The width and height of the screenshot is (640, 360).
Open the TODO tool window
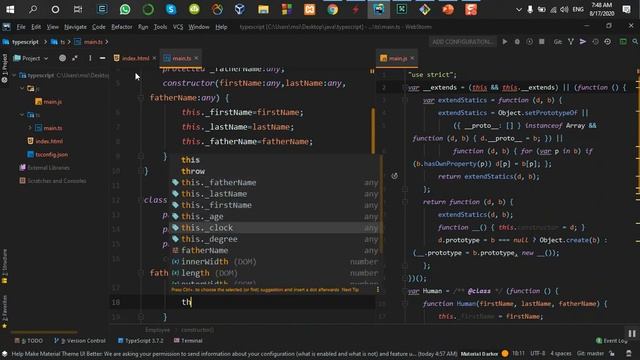(29, 340)
